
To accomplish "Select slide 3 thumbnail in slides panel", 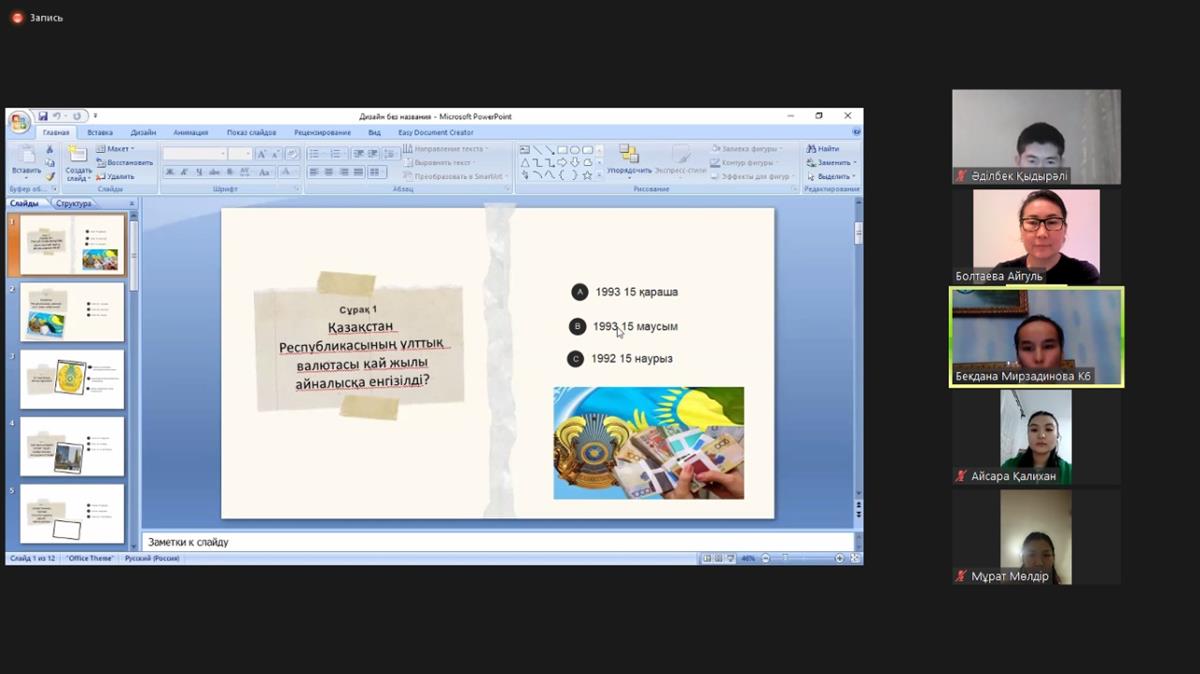I will point(72,379).
